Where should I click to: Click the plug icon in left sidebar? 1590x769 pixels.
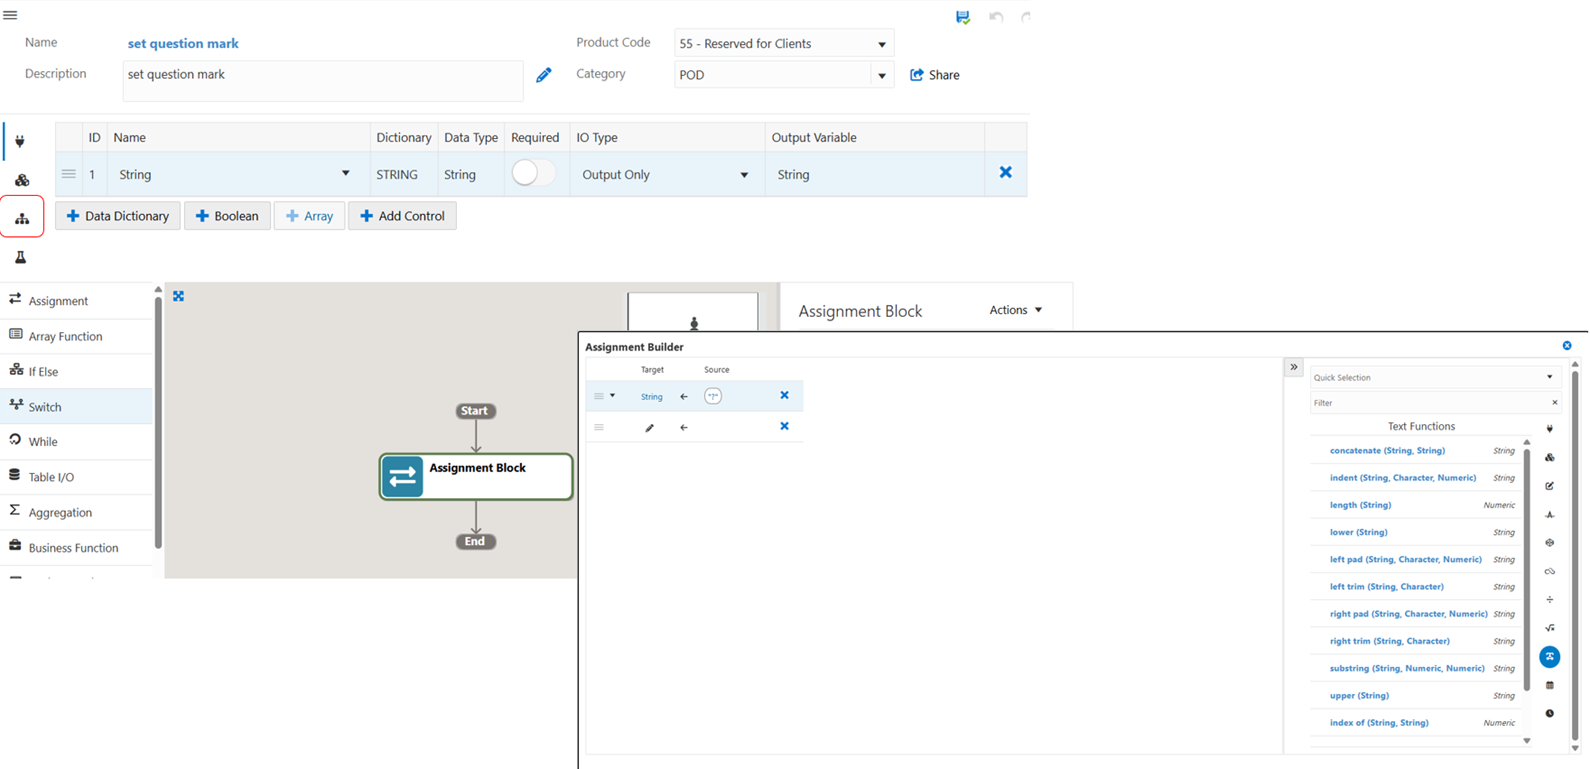(20, 142)
